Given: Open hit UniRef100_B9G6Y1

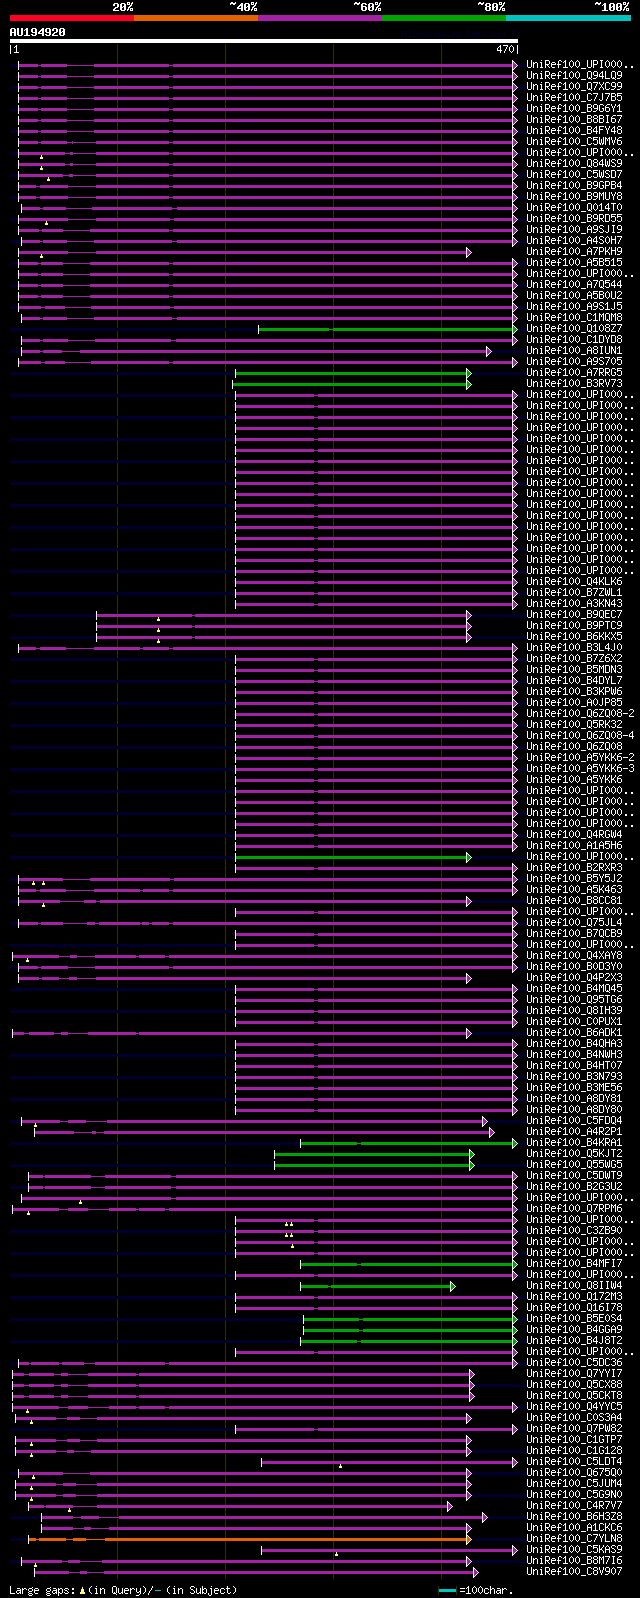Looking at the screenshot, I should pos(574,108).
